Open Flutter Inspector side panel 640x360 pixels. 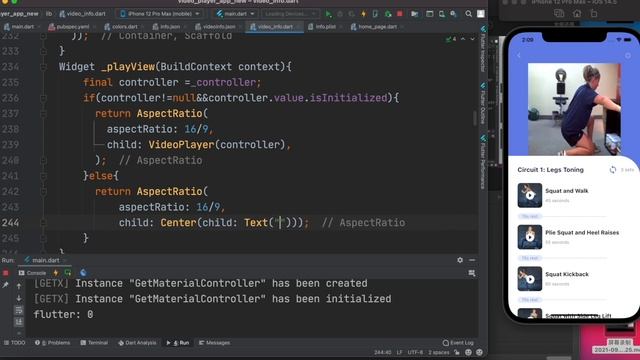point(483,49)
